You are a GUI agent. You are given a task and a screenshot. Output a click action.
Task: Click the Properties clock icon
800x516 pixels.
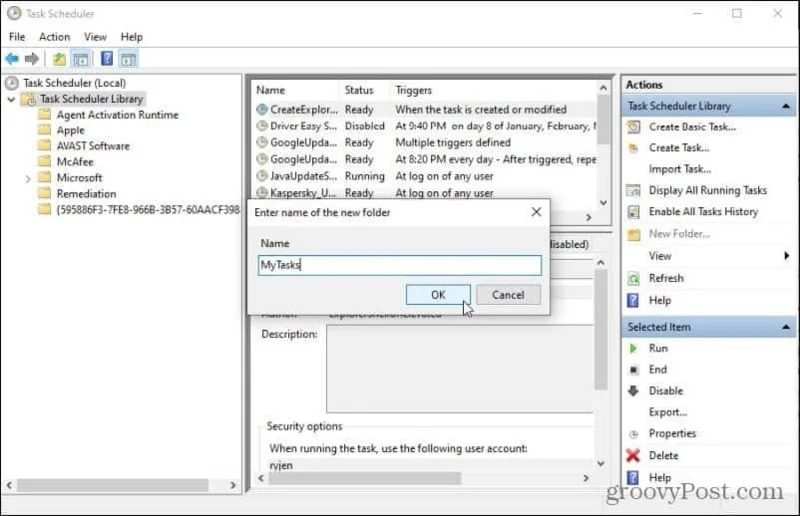pyautogui.click(x=633, y=434)
